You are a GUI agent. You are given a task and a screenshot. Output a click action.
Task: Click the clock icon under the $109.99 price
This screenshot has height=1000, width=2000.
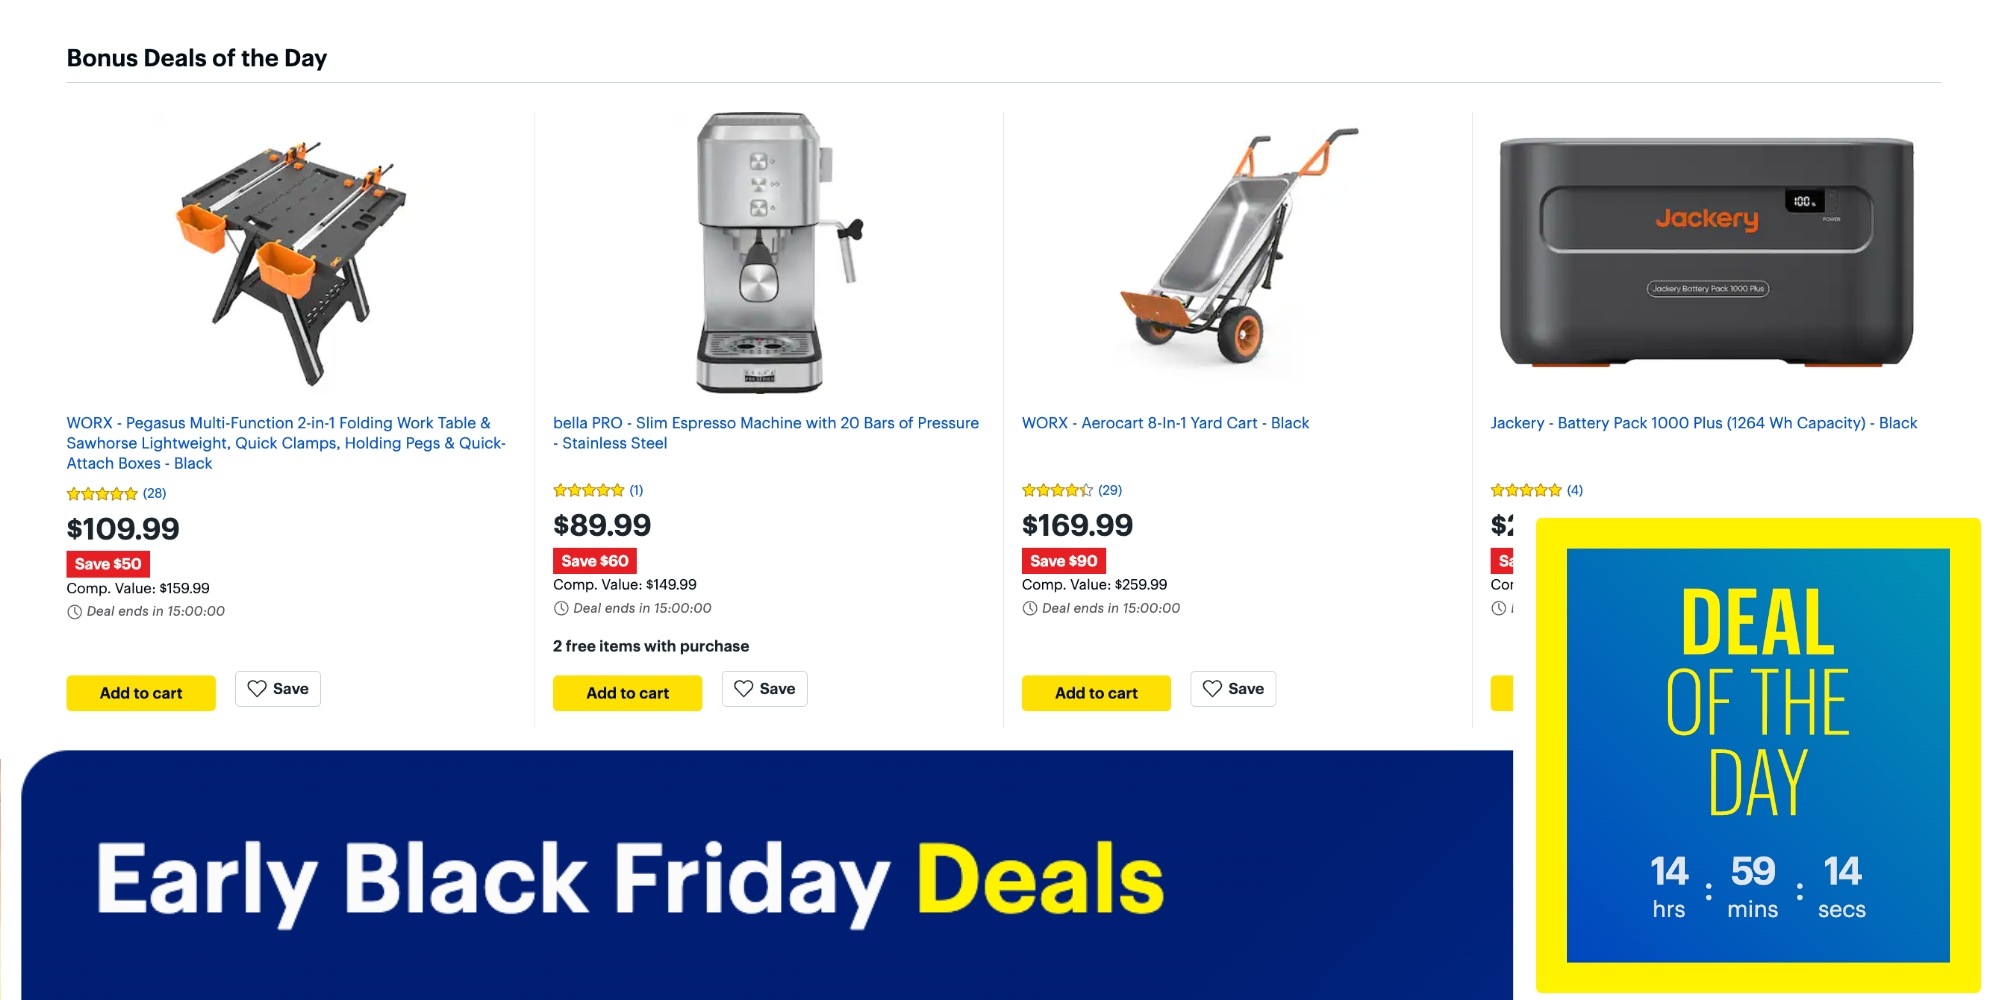(x=72, y=611)
